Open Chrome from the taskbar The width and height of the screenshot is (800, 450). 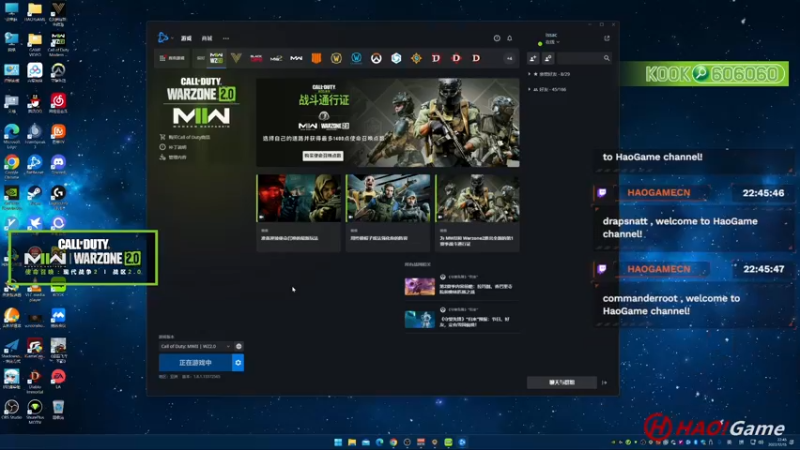click(x=393, y=442)
